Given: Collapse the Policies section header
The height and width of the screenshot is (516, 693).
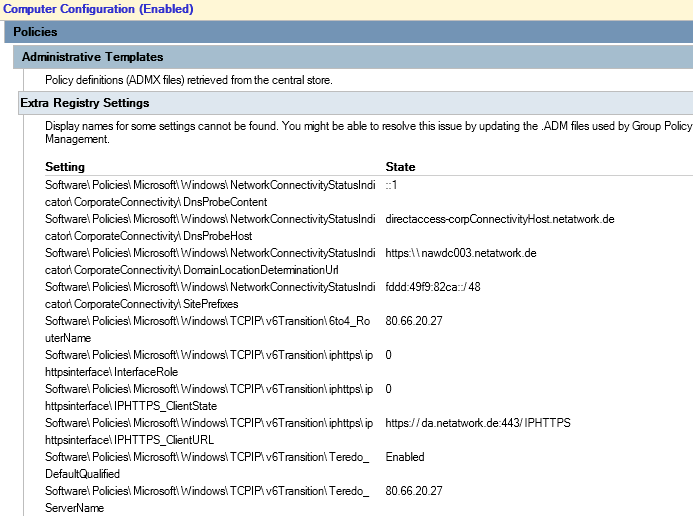Looking at the screenshot, I should point(349,32).
